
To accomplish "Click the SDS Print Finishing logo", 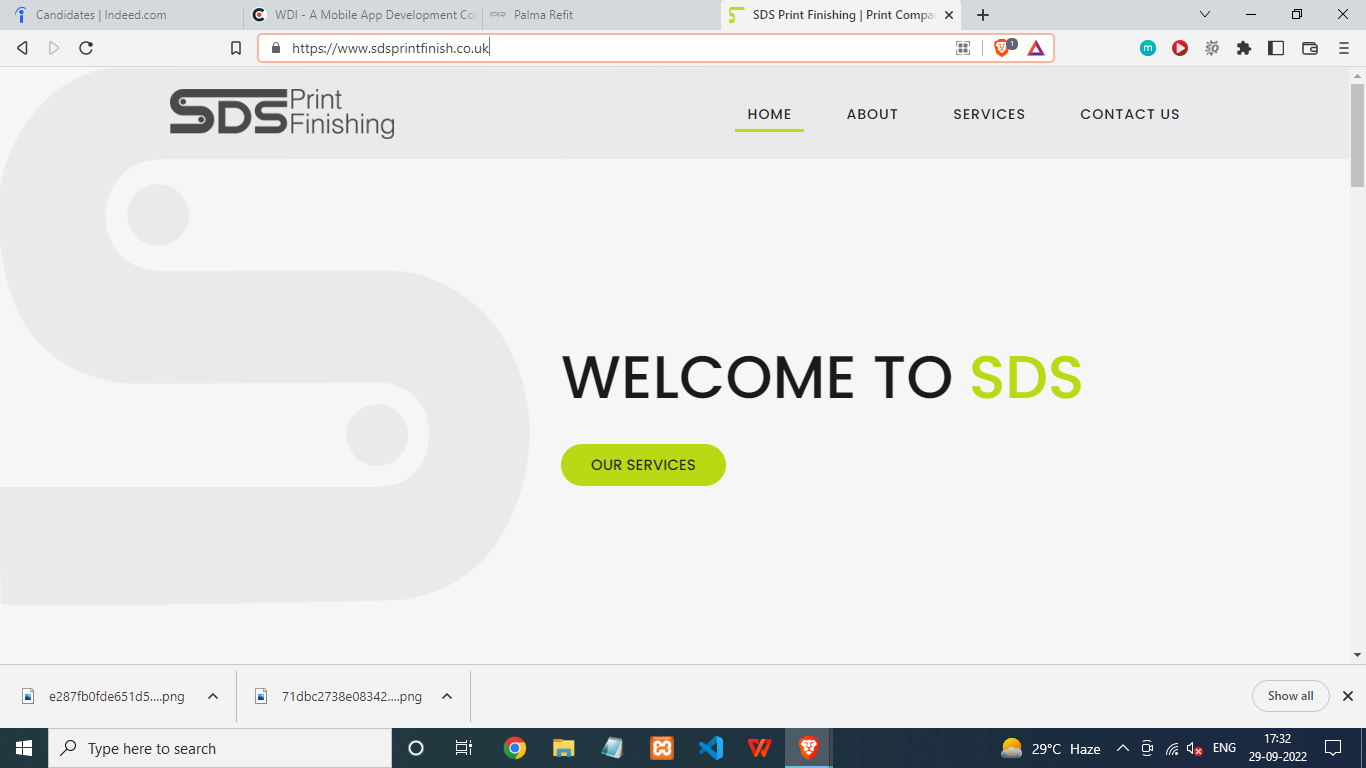I will tap(282, 113).
